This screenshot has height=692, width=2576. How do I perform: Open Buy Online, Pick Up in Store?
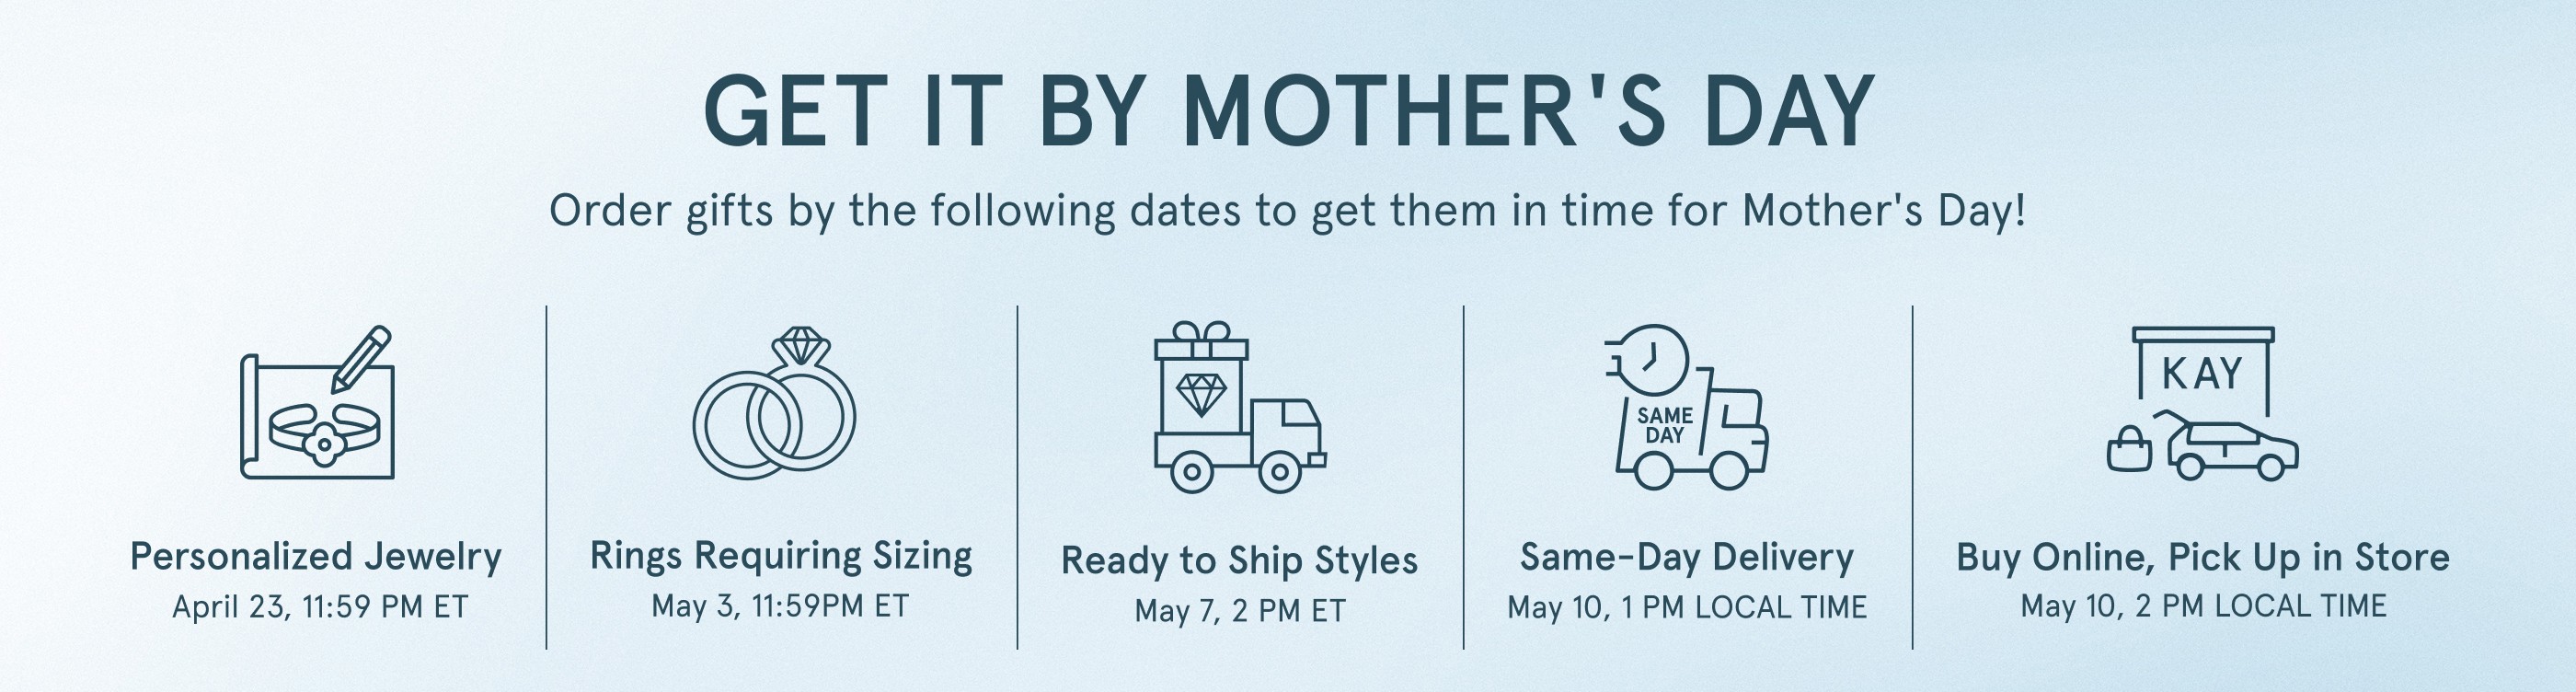2203,556
